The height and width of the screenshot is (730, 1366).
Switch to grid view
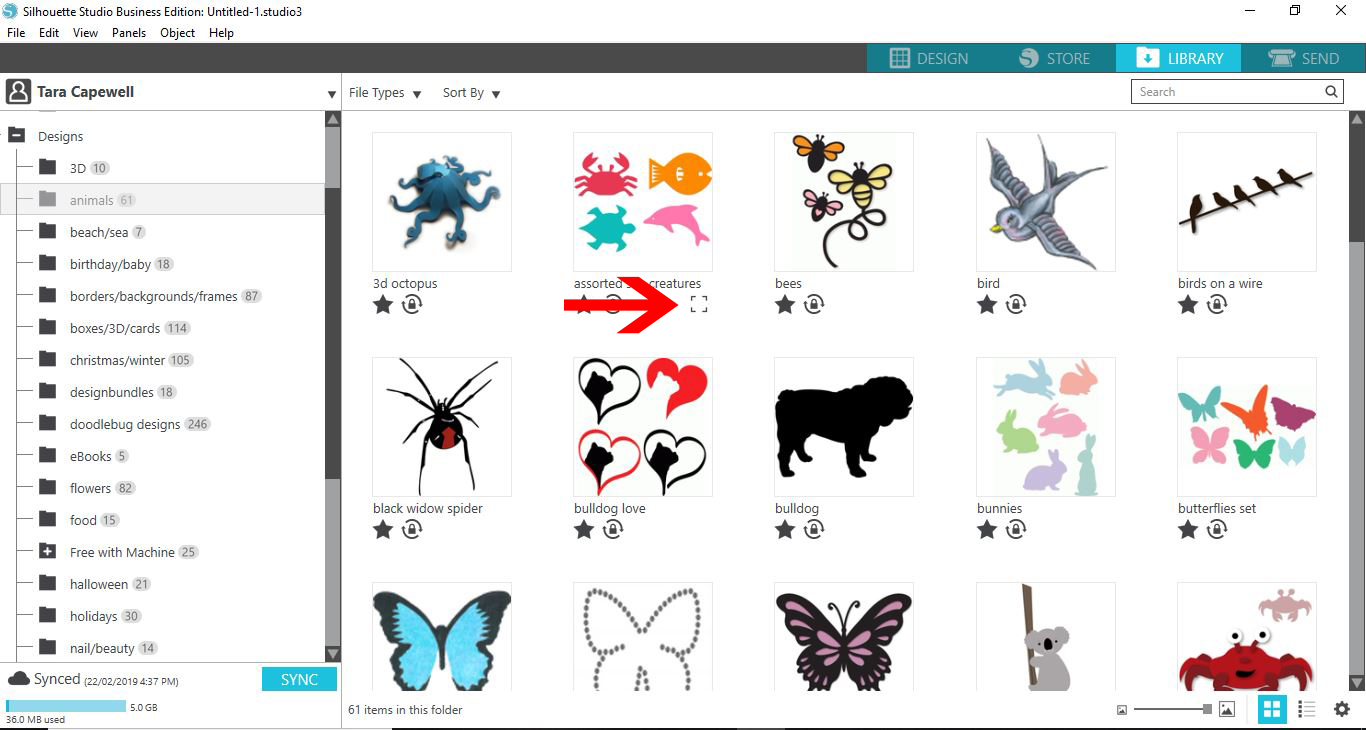(1272, 709)
